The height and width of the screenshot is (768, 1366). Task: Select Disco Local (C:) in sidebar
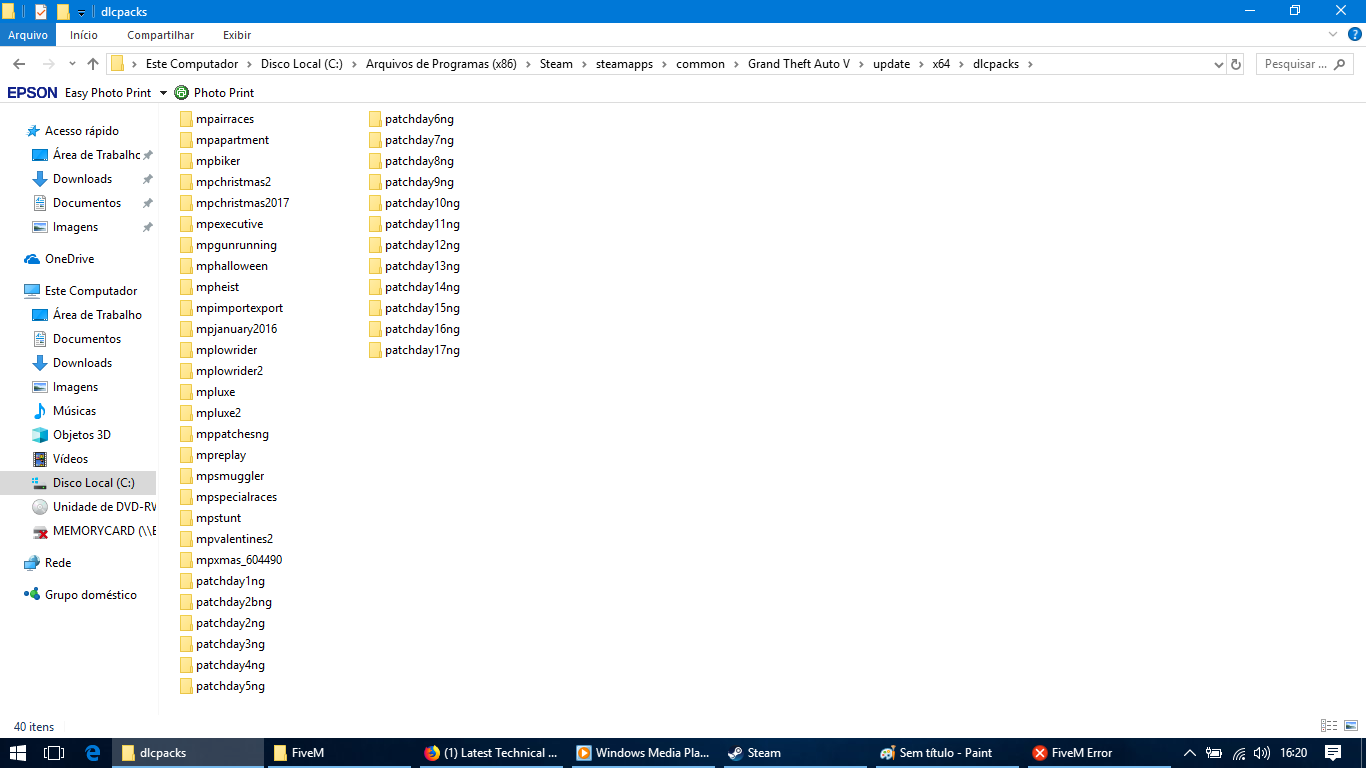pos(78,483)
